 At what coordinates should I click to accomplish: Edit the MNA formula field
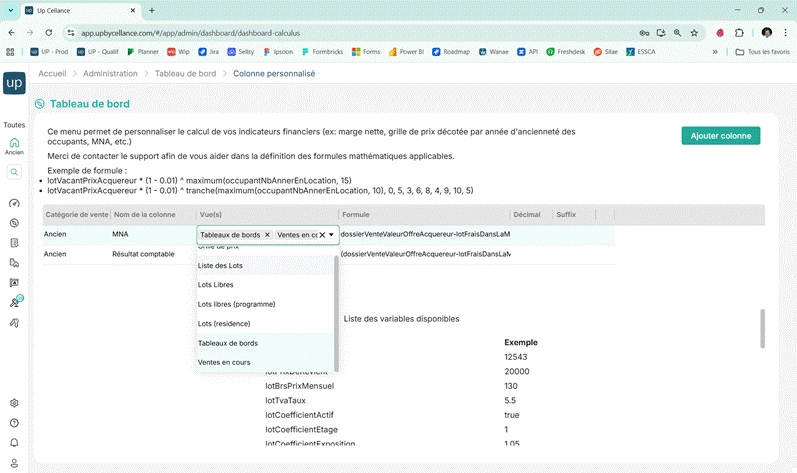tap(425, 234)
